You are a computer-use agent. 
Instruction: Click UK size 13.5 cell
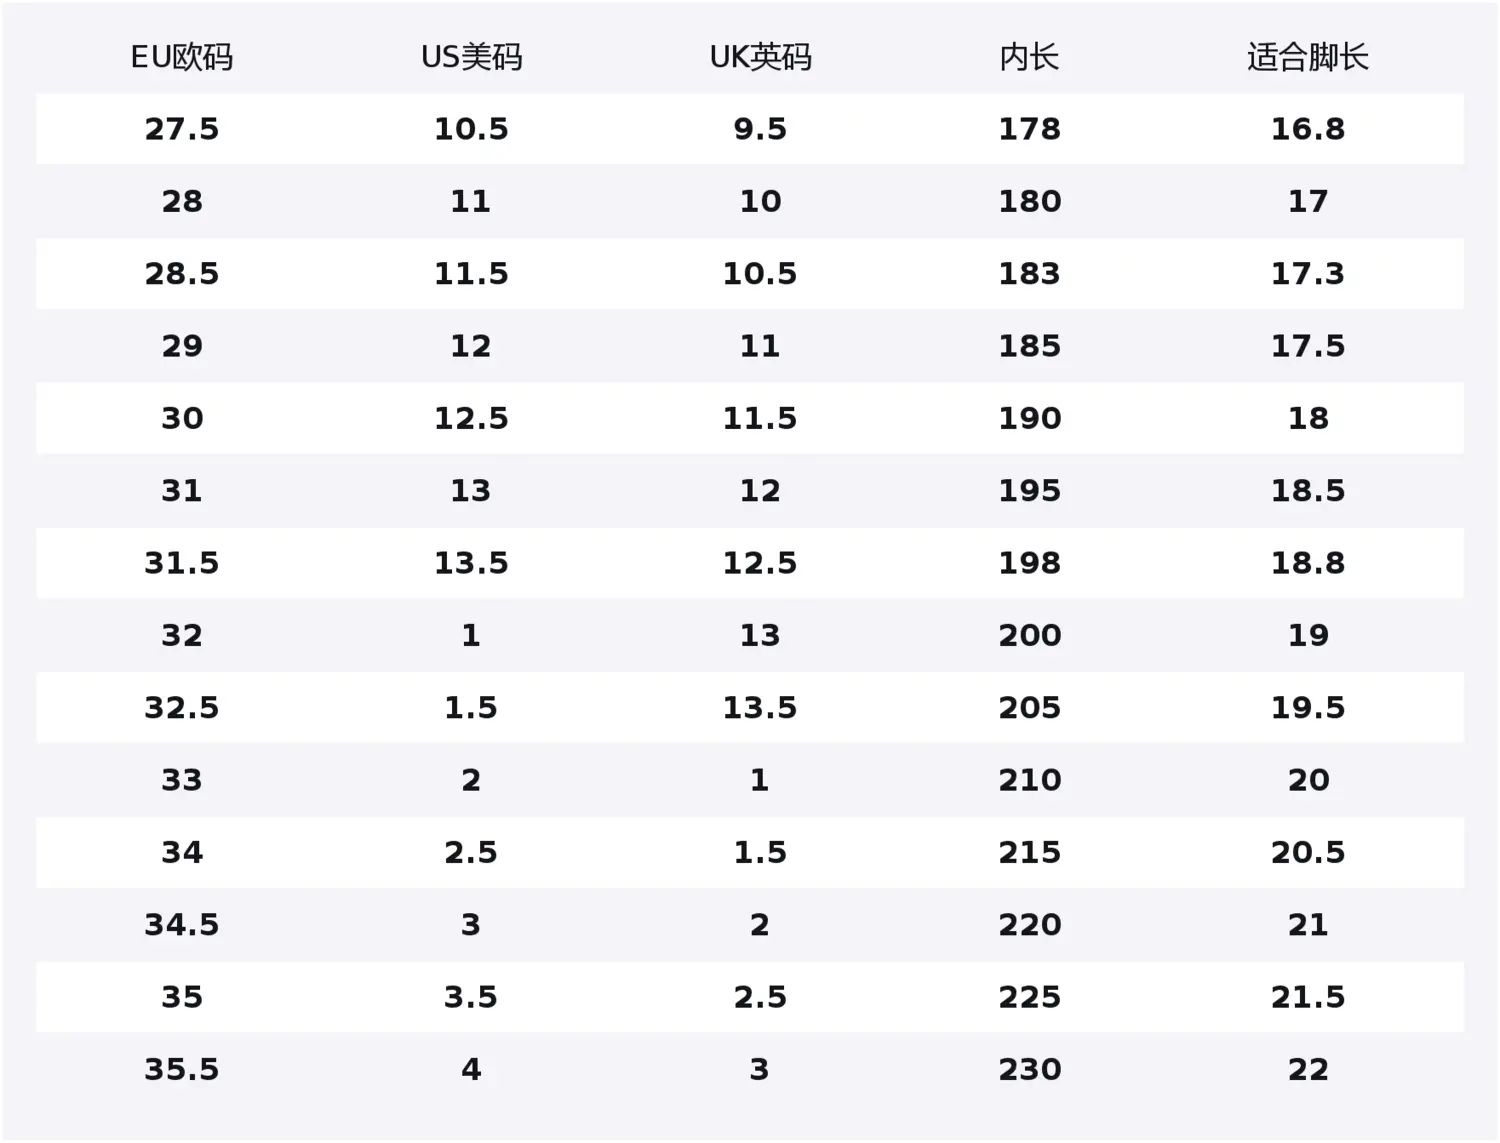click(x=760, y=708)
